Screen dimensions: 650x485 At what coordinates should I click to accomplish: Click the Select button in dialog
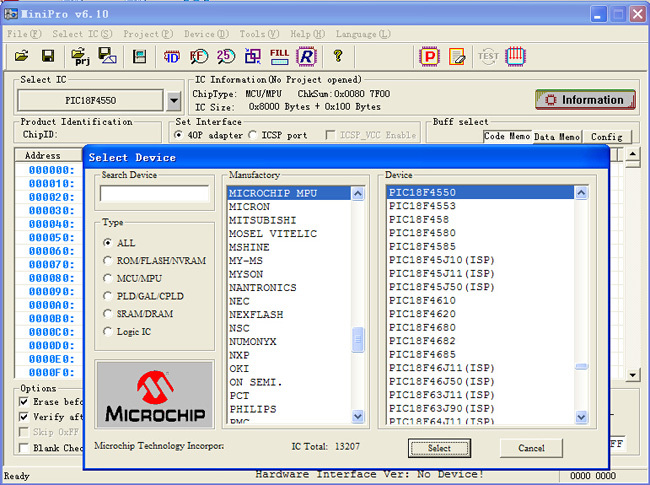[x=439, y=448]
